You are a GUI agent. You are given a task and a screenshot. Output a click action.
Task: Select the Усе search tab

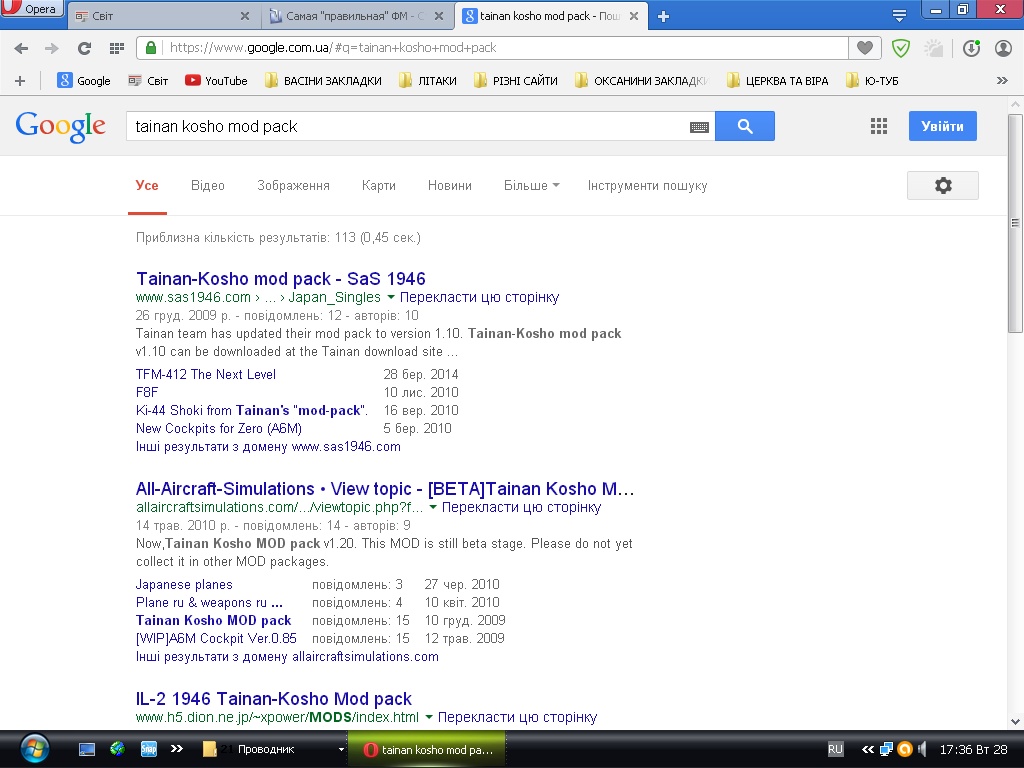(147, 185)
